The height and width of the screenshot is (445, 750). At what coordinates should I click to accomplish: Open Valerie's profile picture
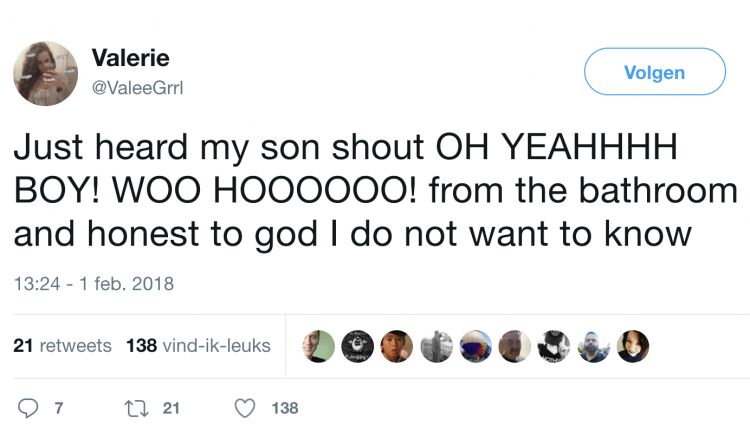[45, 73]
